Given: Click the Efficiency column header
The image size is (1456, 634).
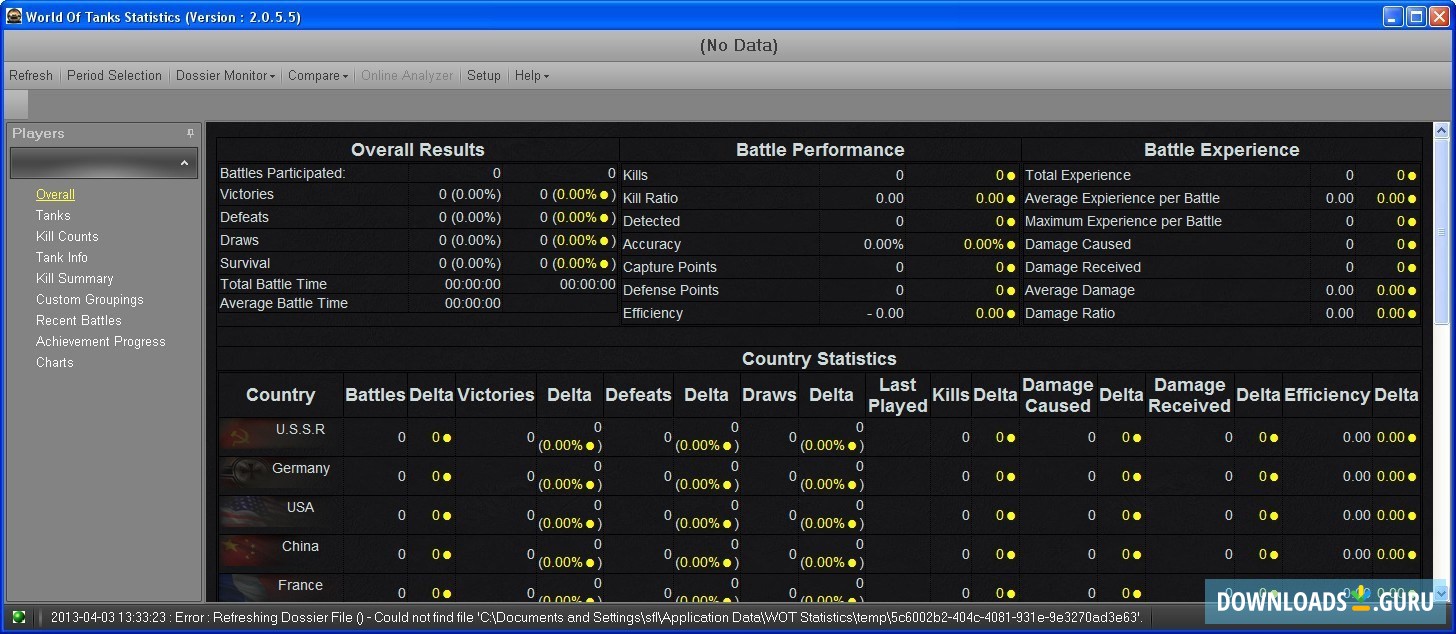Looking at the screenshot, I should tap(1327, 395).
